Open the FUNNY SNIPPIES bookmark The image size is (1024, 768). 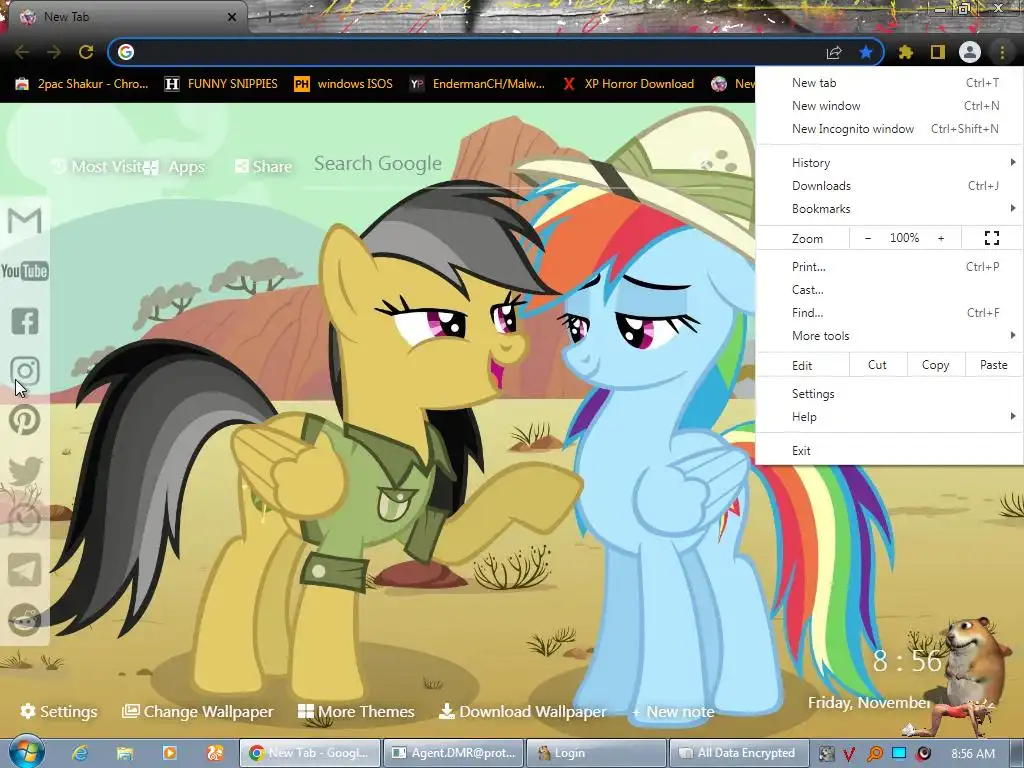pyautogui.click(x=221, y=84)
